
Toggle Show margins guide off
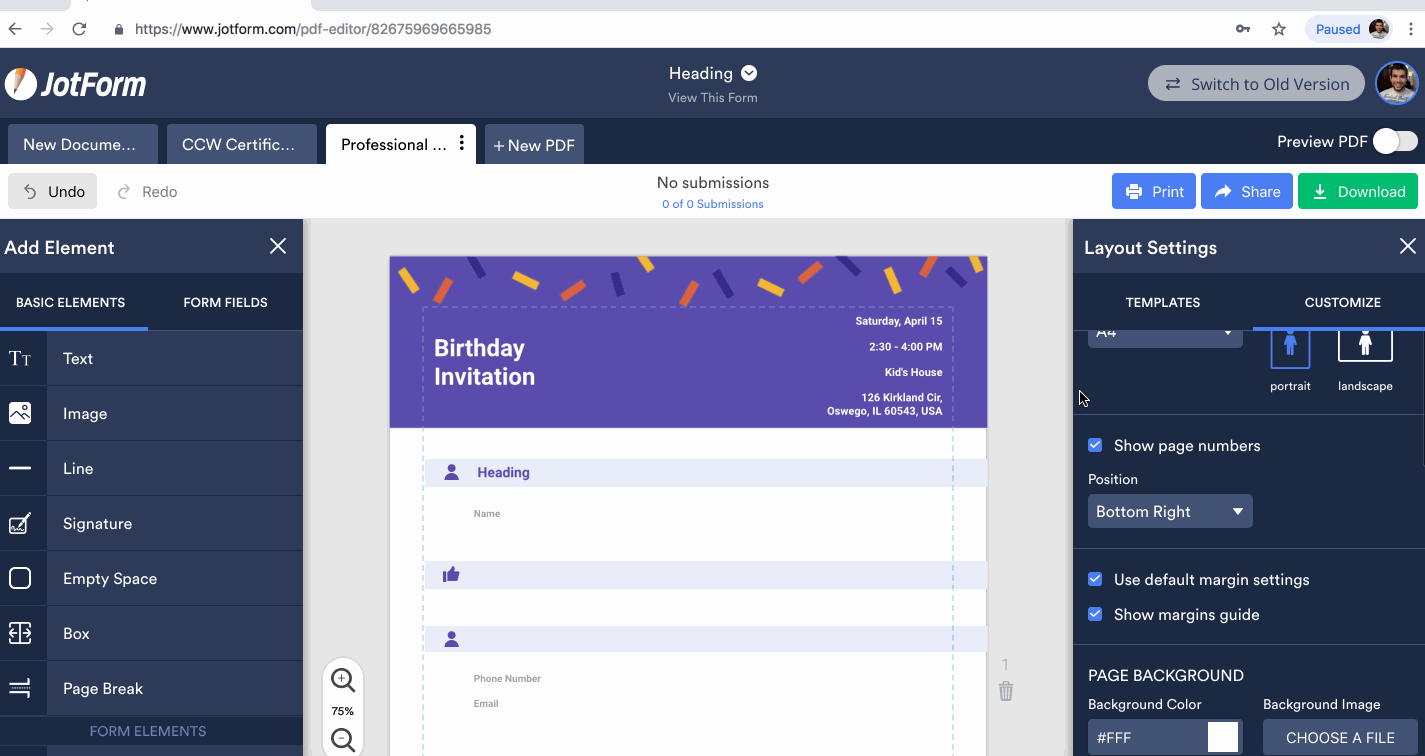1094,614
